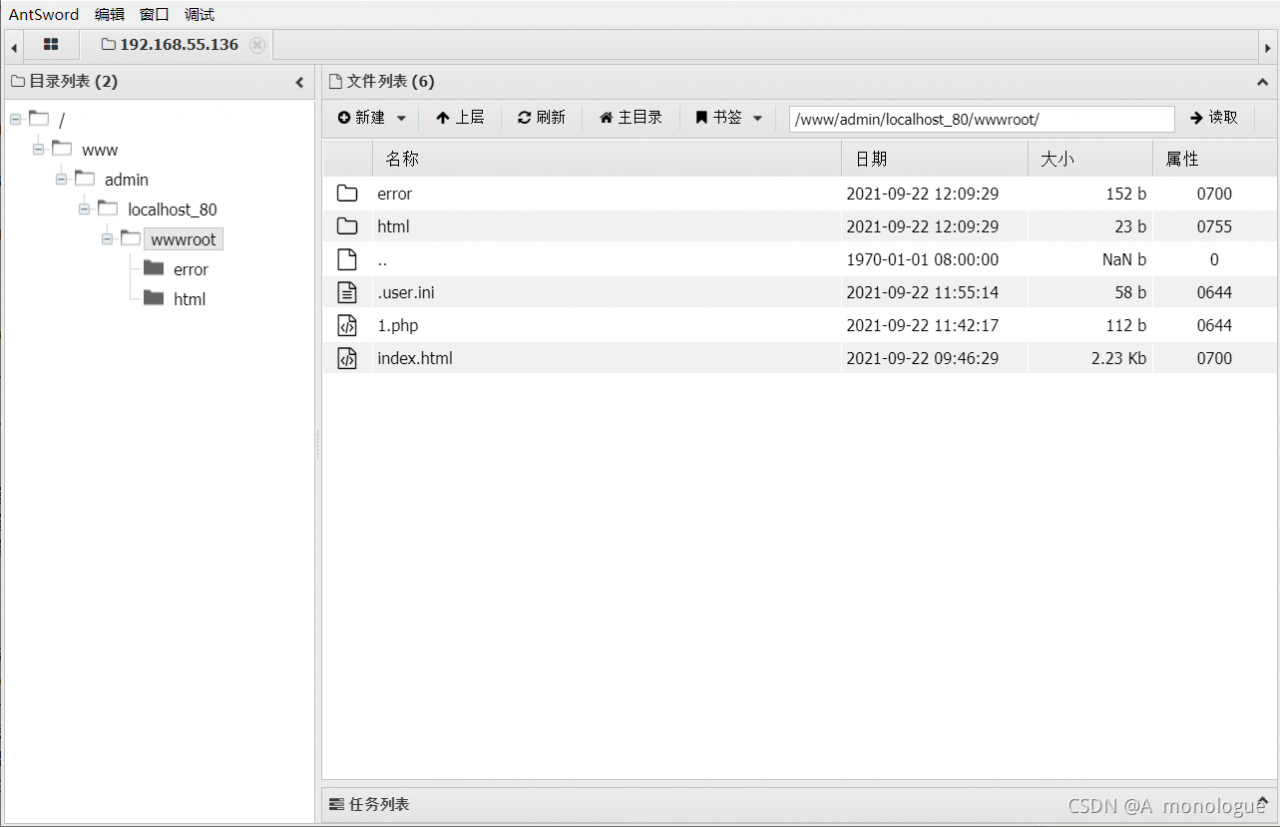
Task: Click the 2.23 Kb size cell
Action: (x=1119, y=358)
